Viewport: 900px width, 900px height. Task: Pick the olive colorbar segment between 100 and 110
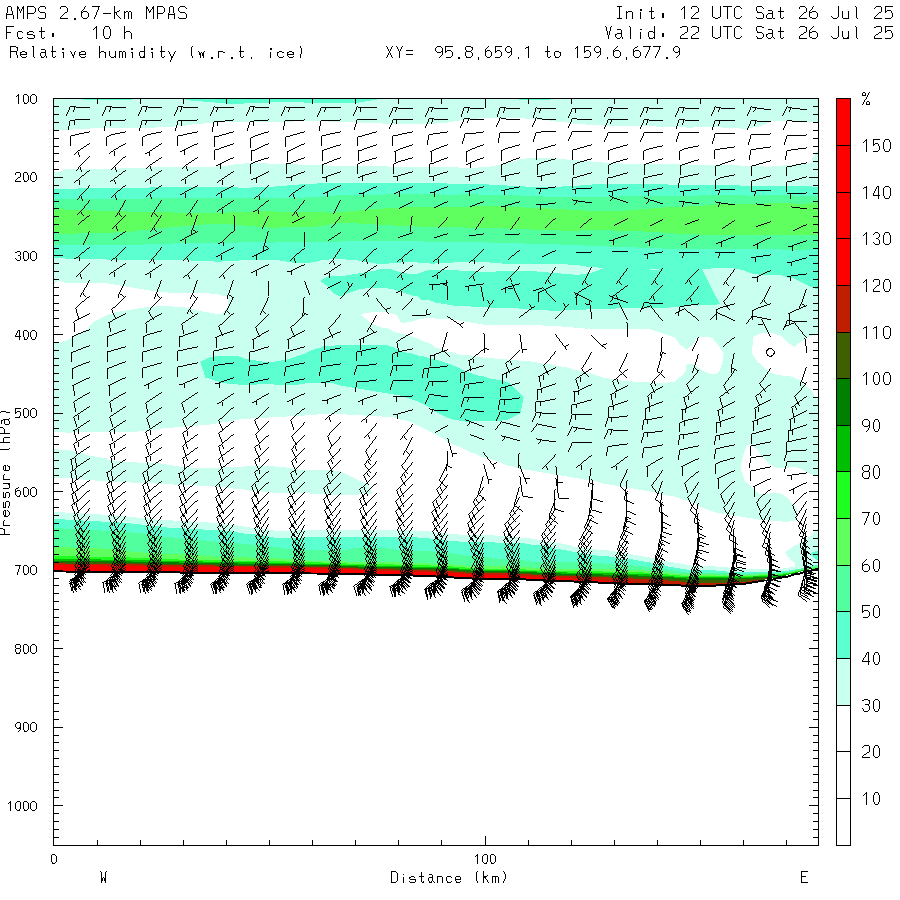click(843, 356)
